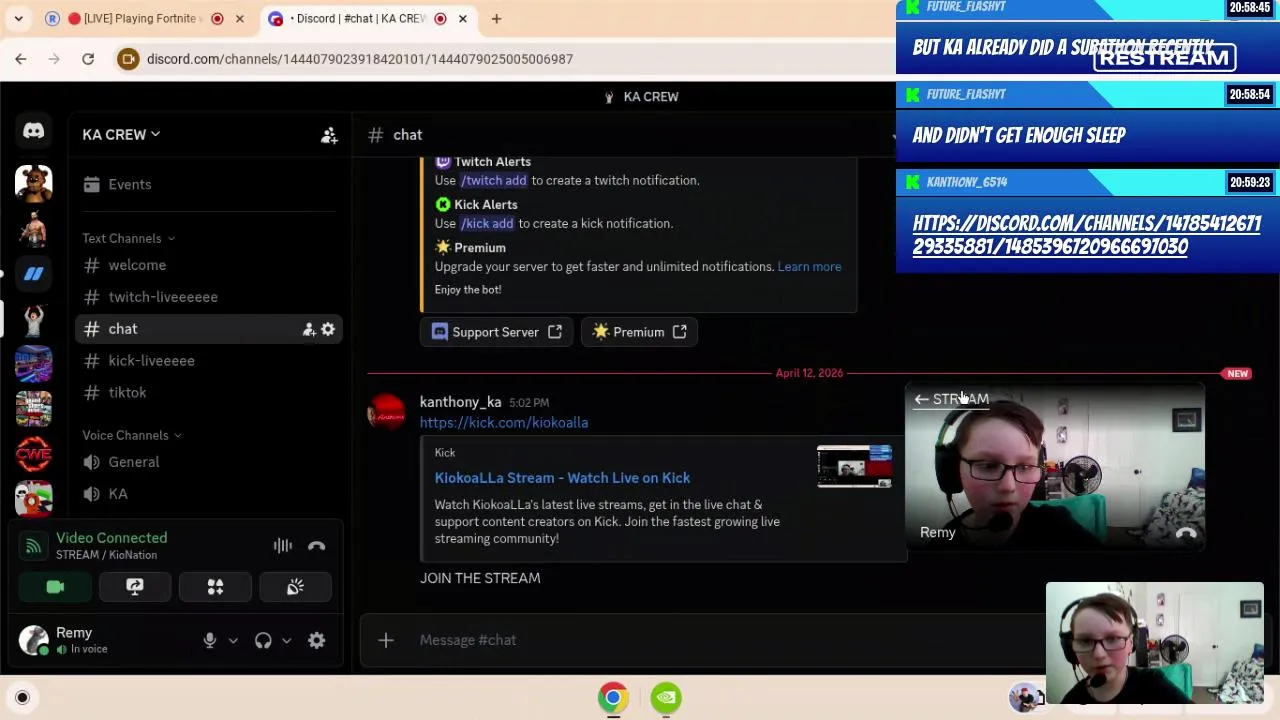This screenshot has height=720, width=1280.
Task: Follow the Learn more link
Action: 809,267
